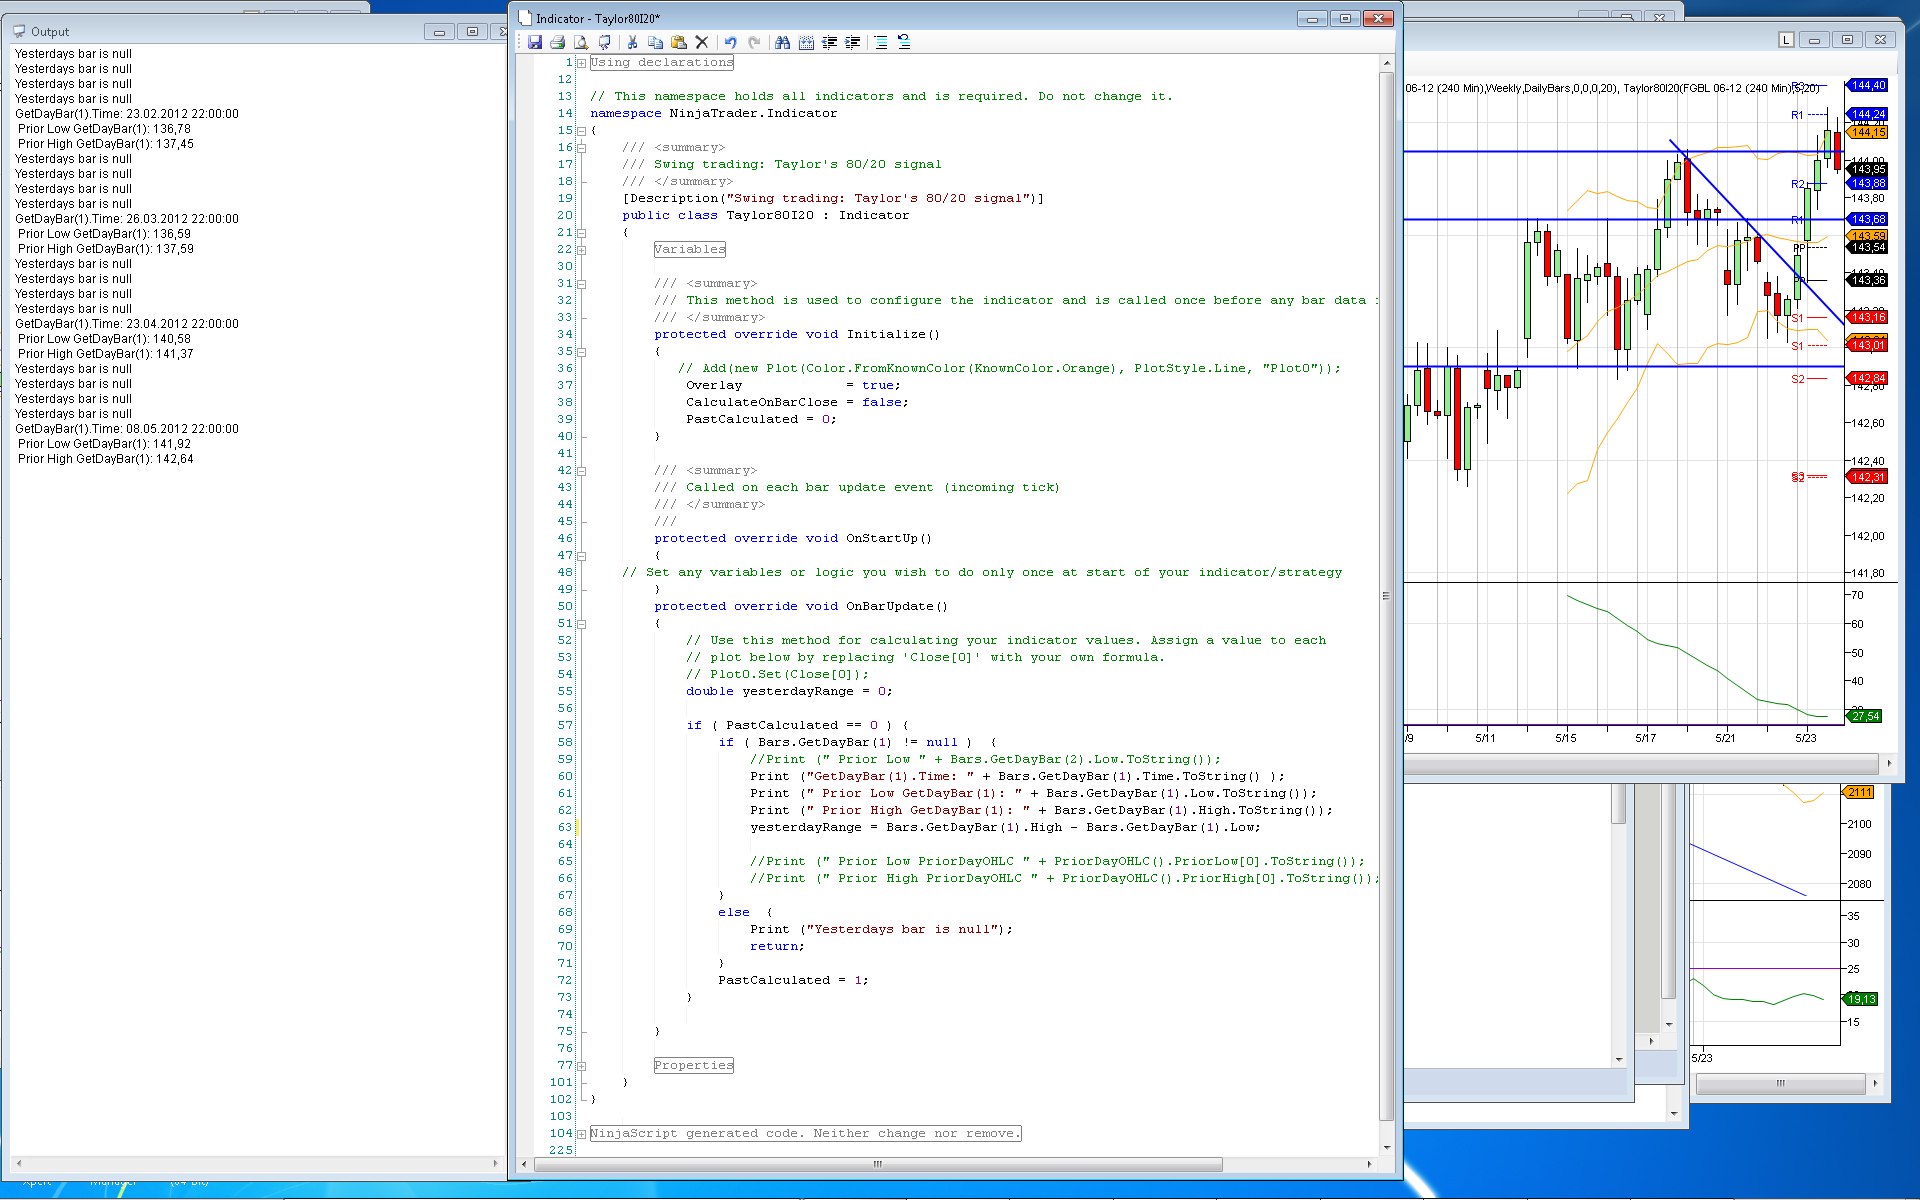Click the L button on chart title bar
Image resolution: width=1920 pixels, height=1200 pixels.
[1786, 39]
